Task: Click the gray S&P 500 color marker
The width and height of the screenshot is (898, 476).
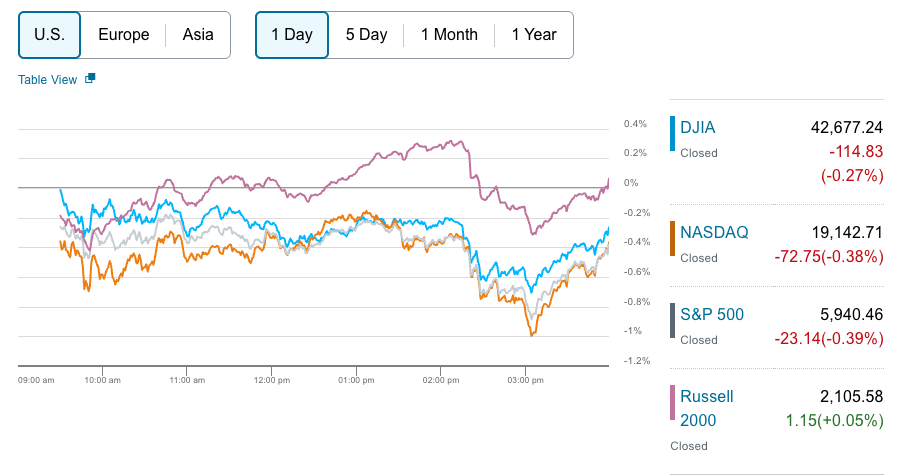Action: pyautogui.click(x=673, y=321)
